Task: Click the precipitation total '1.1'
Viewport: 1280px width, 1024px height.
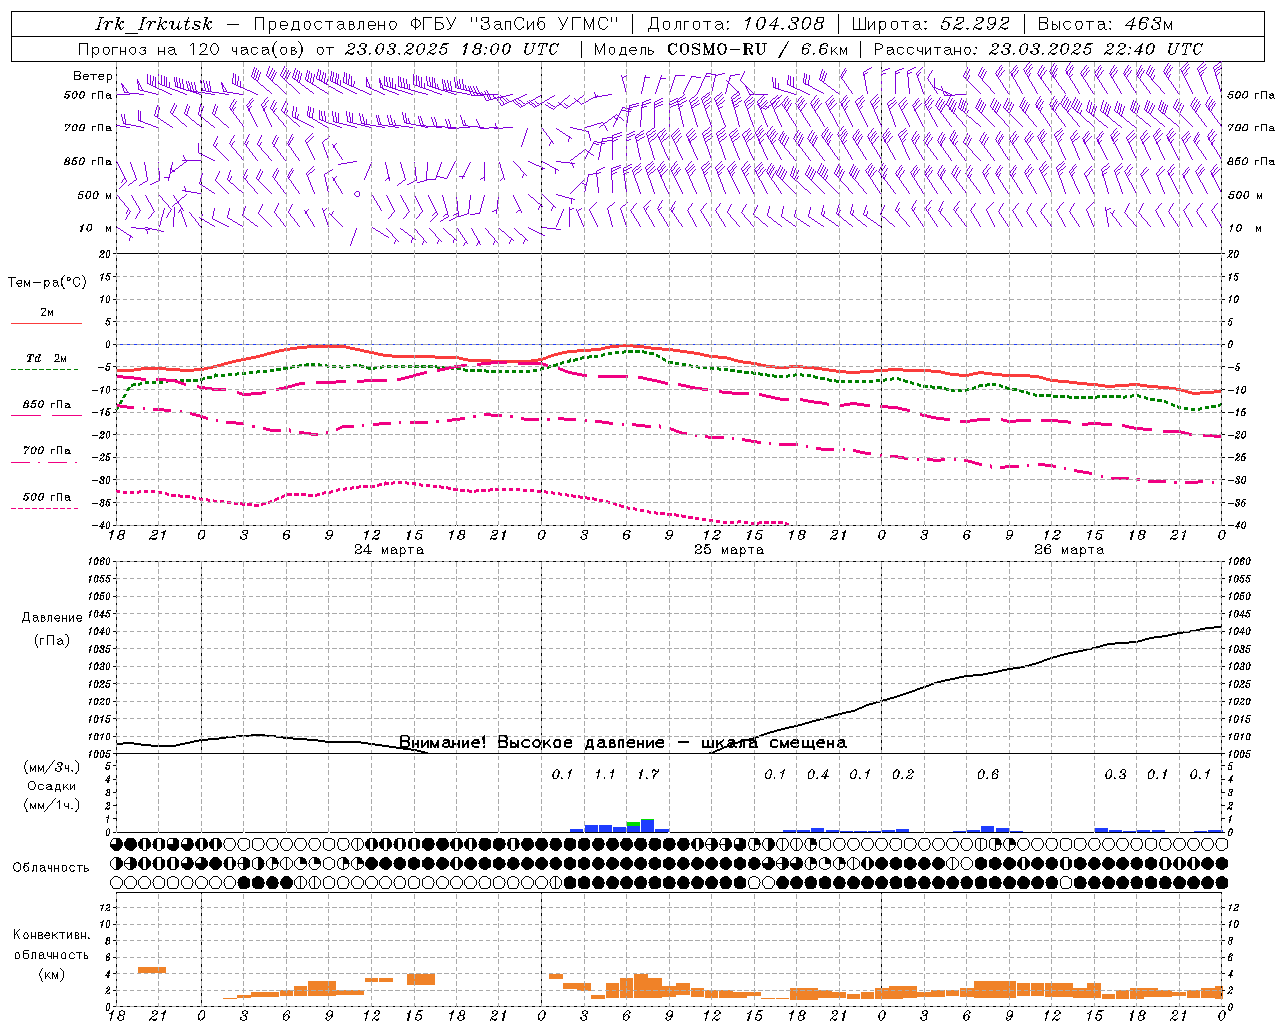Action: 605,774
